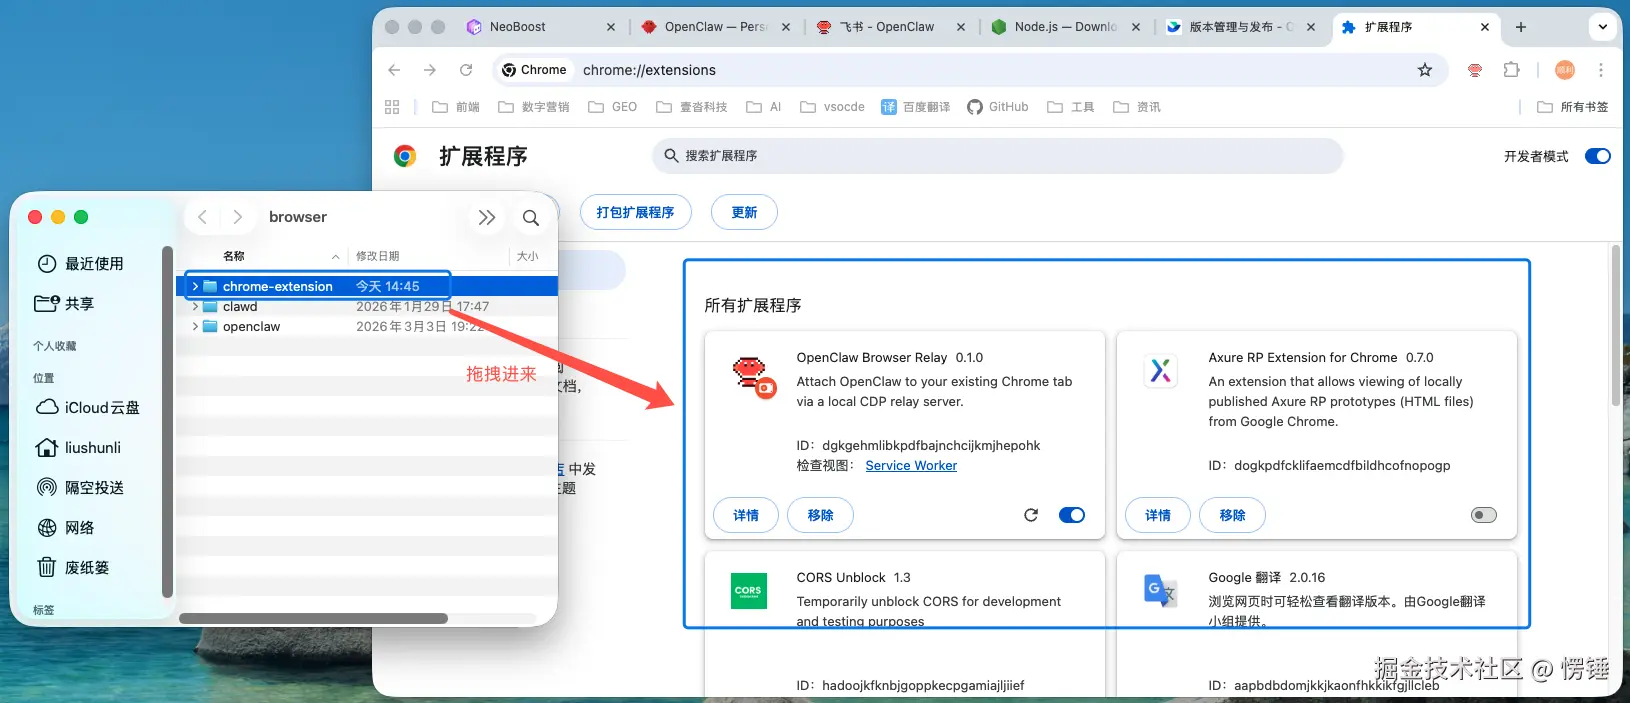This screenshot has width=1630, height=703.
Task: Toggle 开发者模式 switch off
Action: (x=1598, y=156)
